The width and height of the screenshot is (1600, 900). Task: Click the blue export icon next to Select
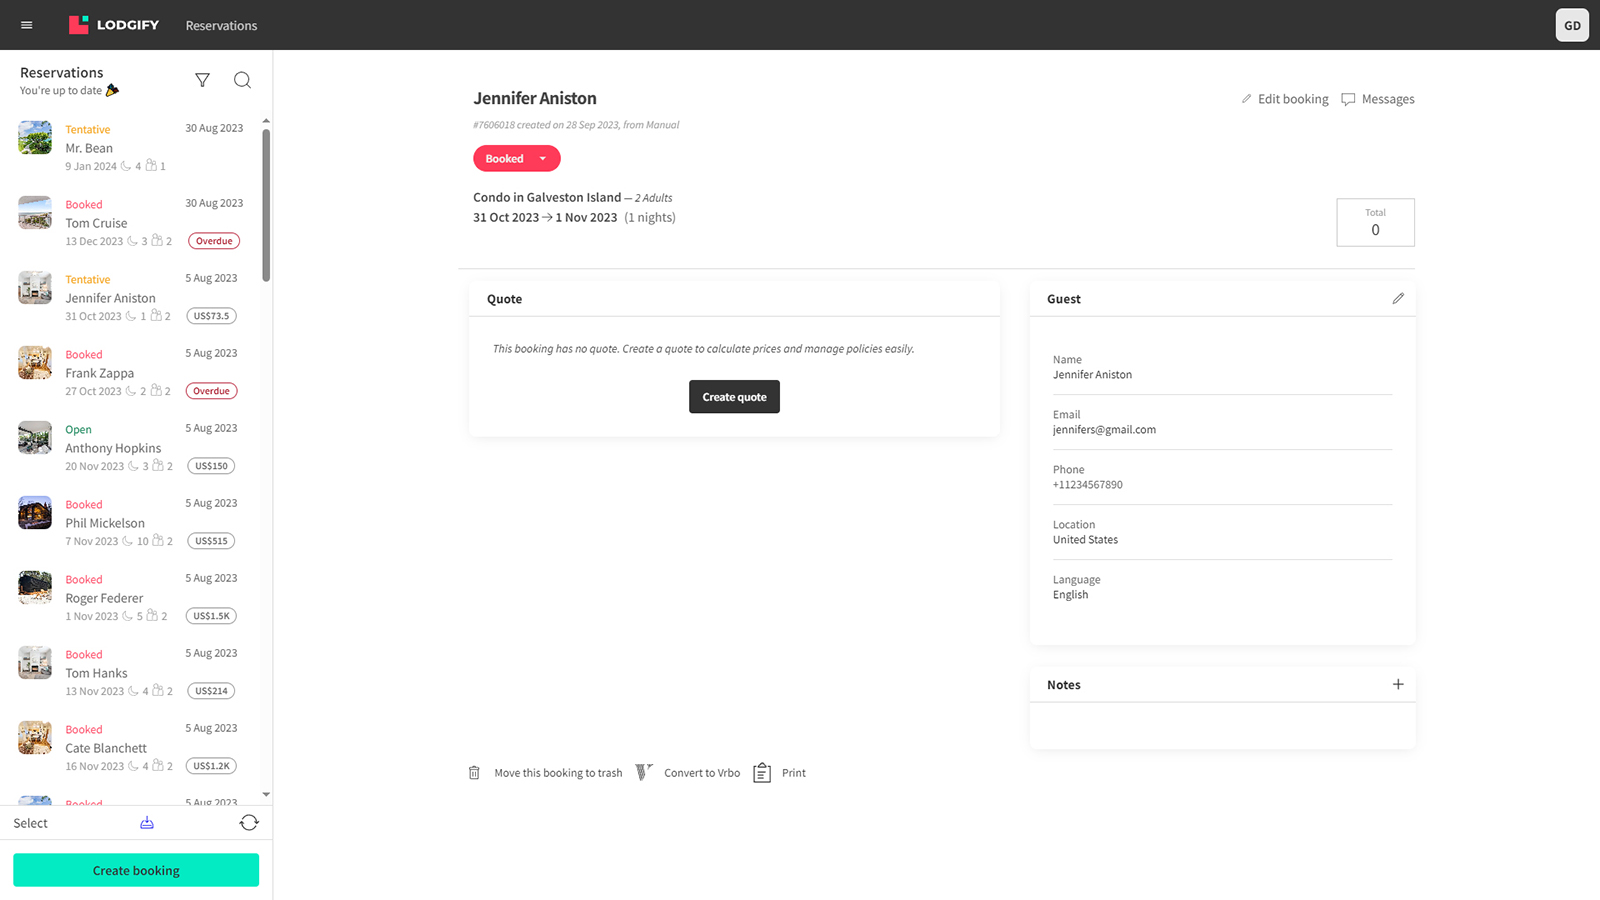[x=147, y=822]
